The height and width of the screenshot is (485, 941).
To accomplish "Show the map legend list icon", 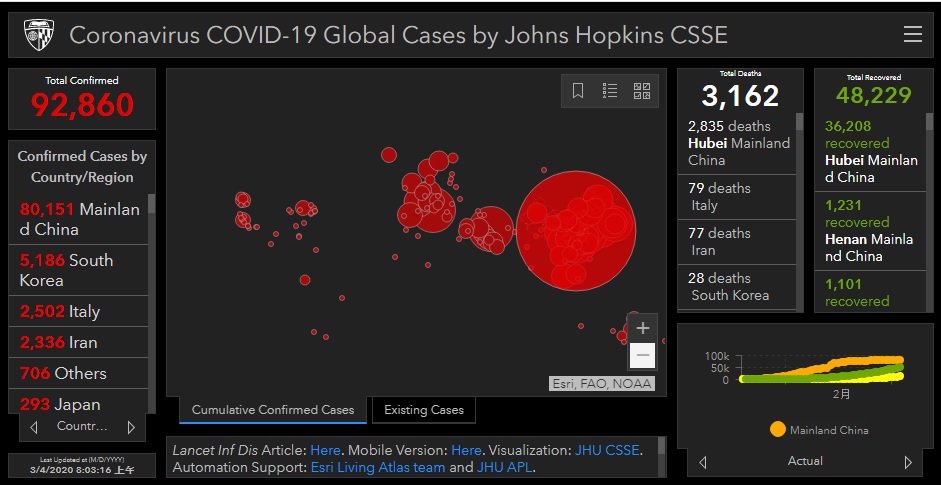I will coord(610,91).
